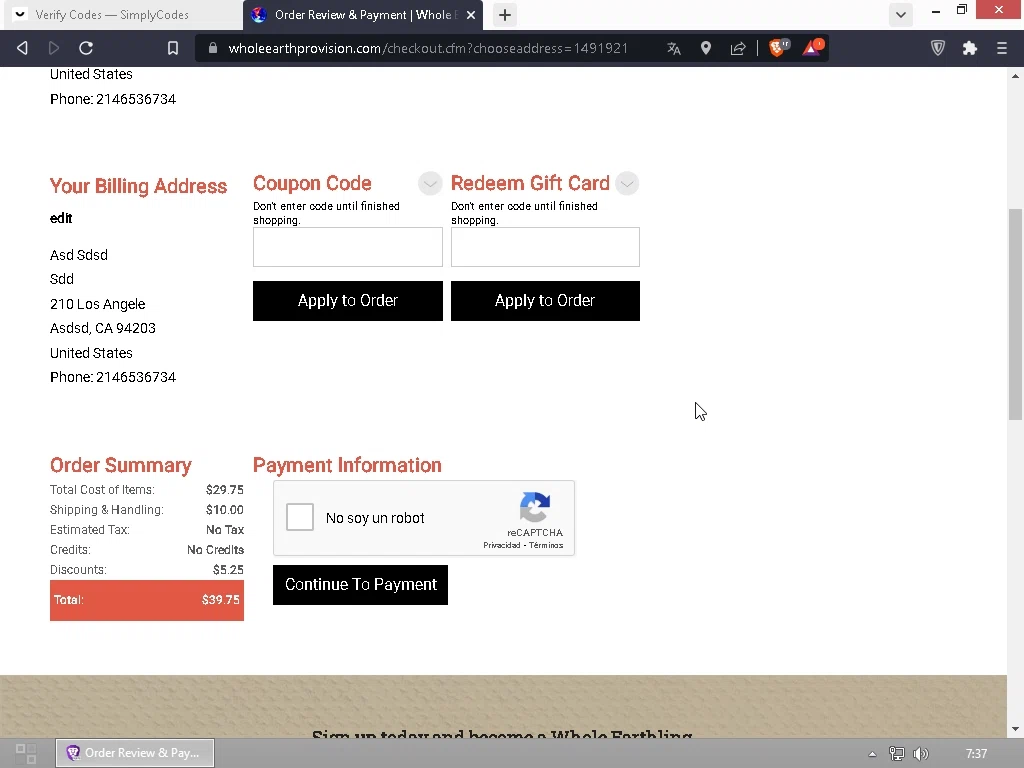Viewport: 1024px width, 768px height.
Task: Click the Your Billing Address heading
Action: (x=138, y=186)
